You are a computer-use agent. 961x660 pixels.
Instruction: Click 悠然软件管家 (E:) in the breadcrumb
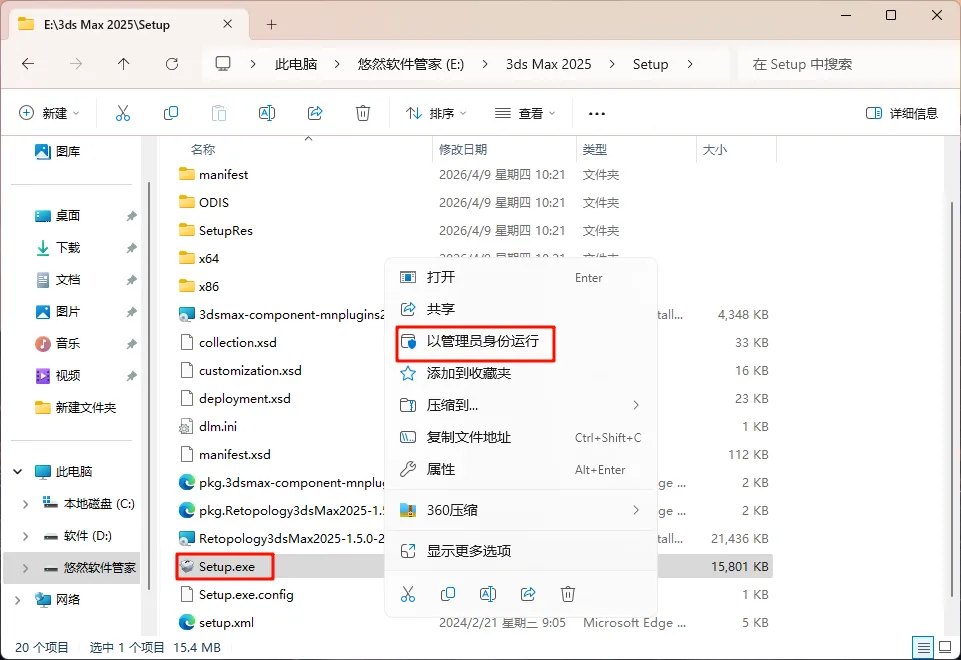point(411,64)
